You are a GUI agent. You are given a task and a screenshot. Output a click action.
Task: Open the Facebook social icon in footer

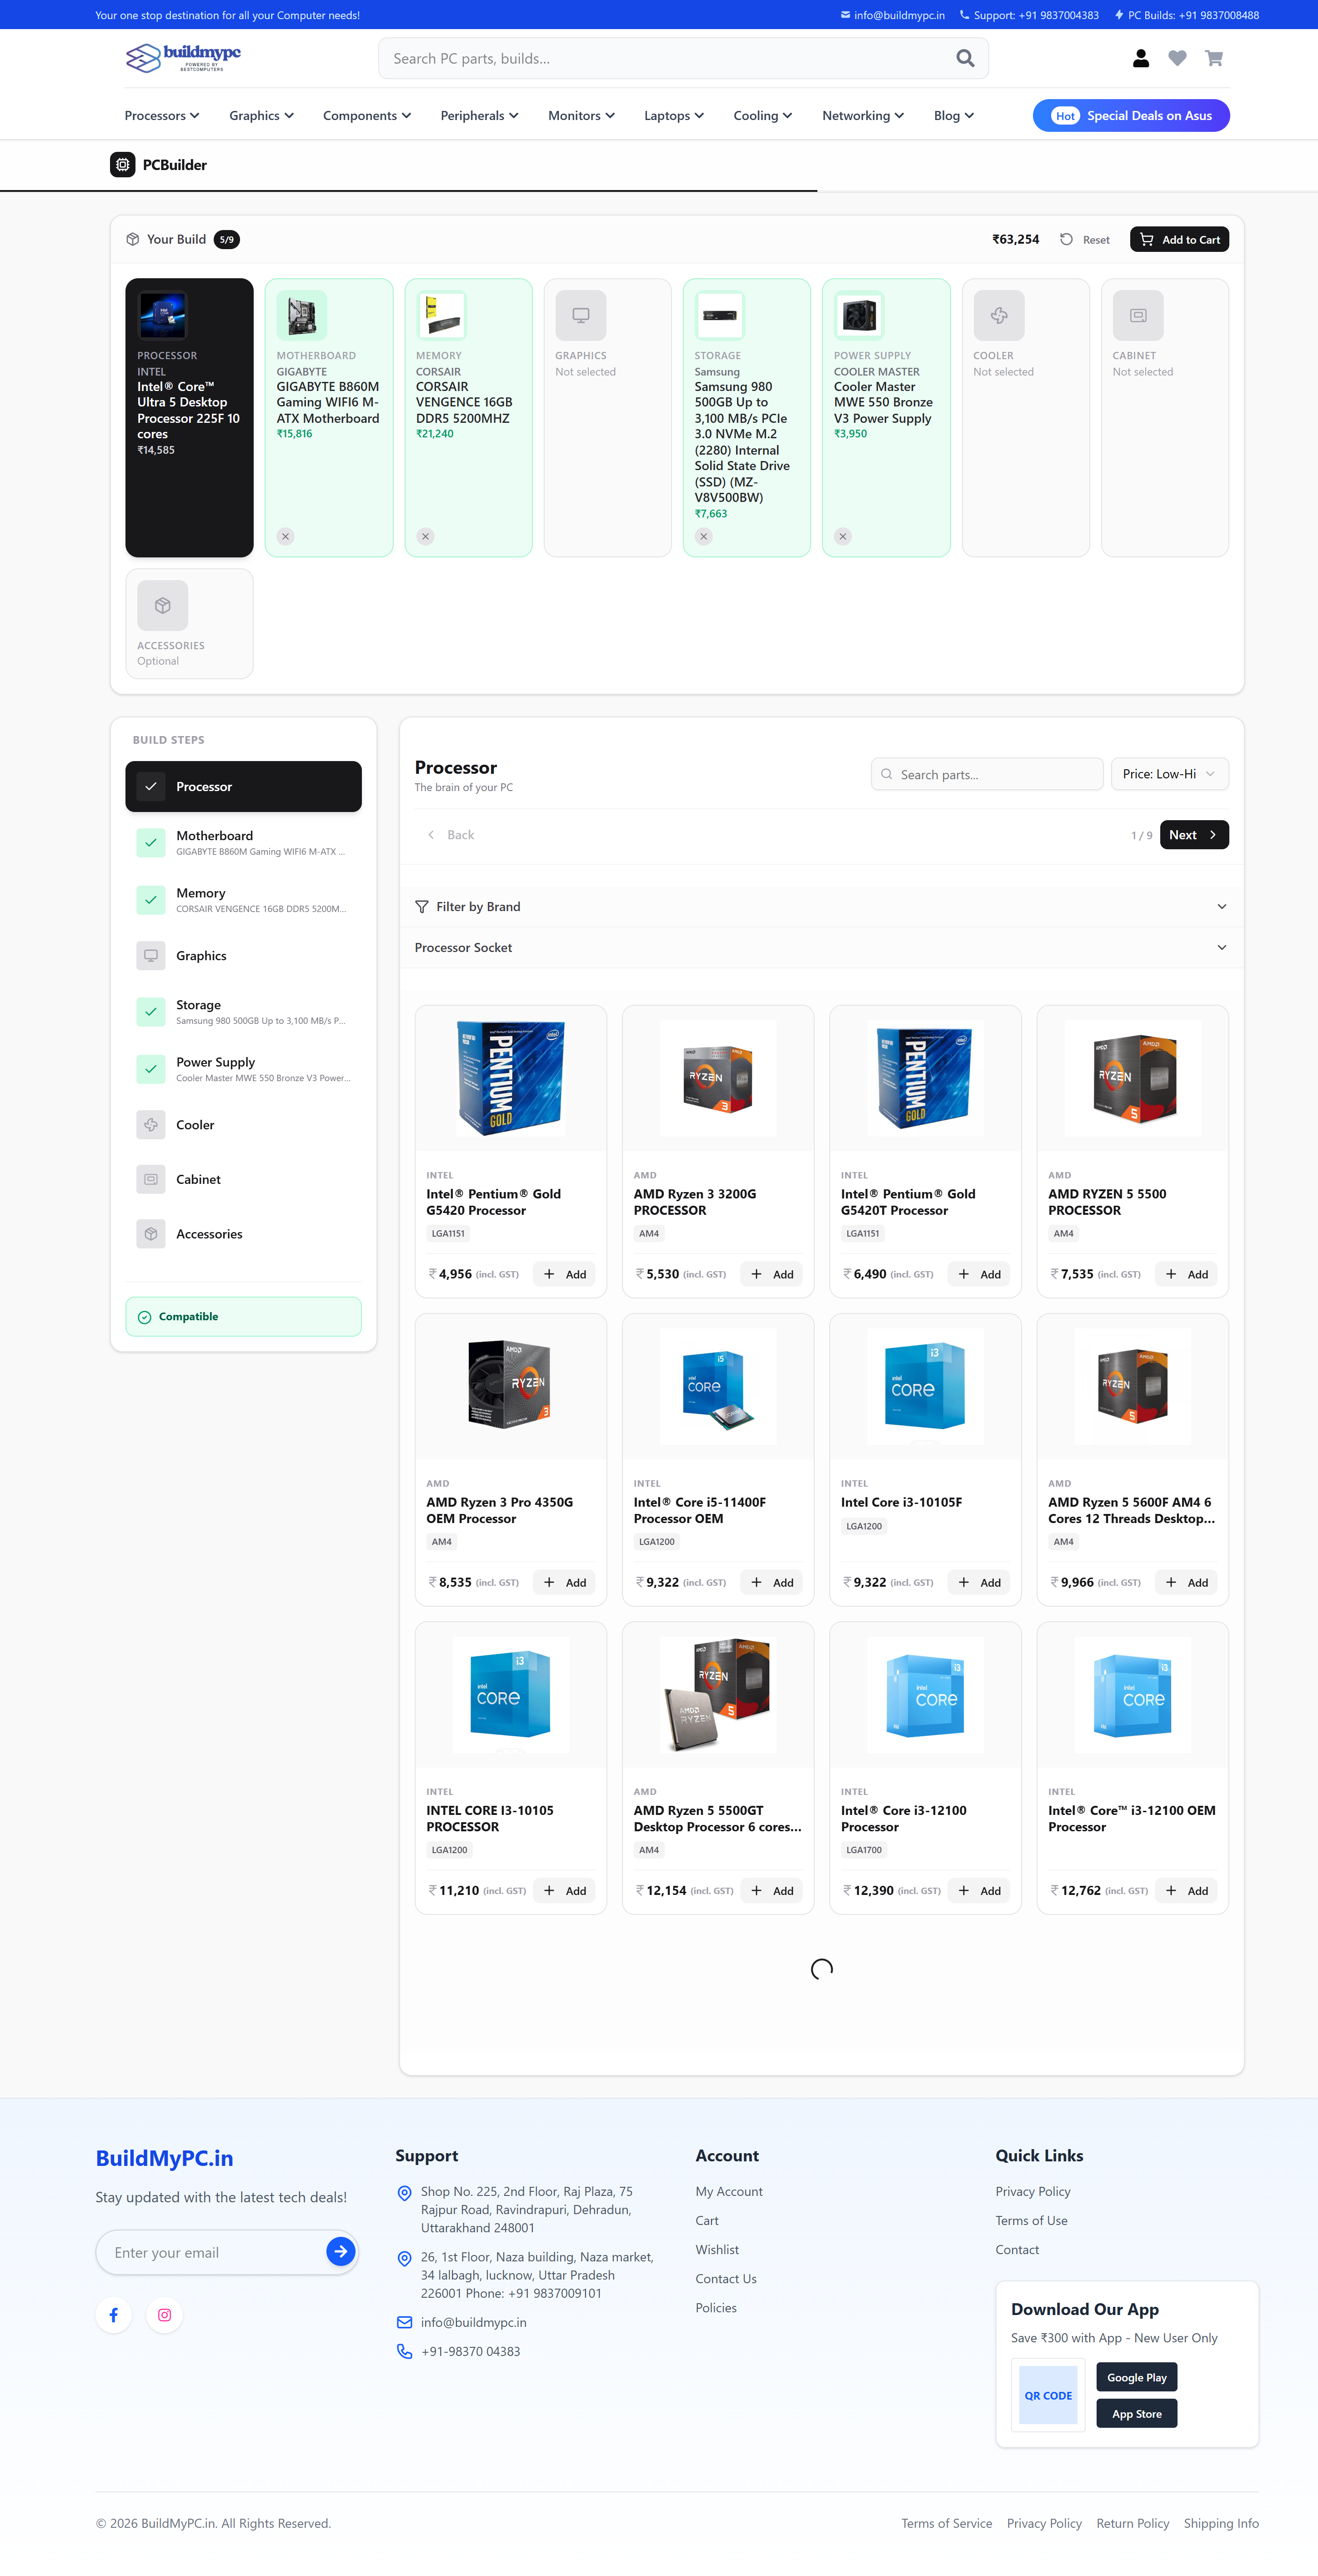click(x=114, y=2315)
